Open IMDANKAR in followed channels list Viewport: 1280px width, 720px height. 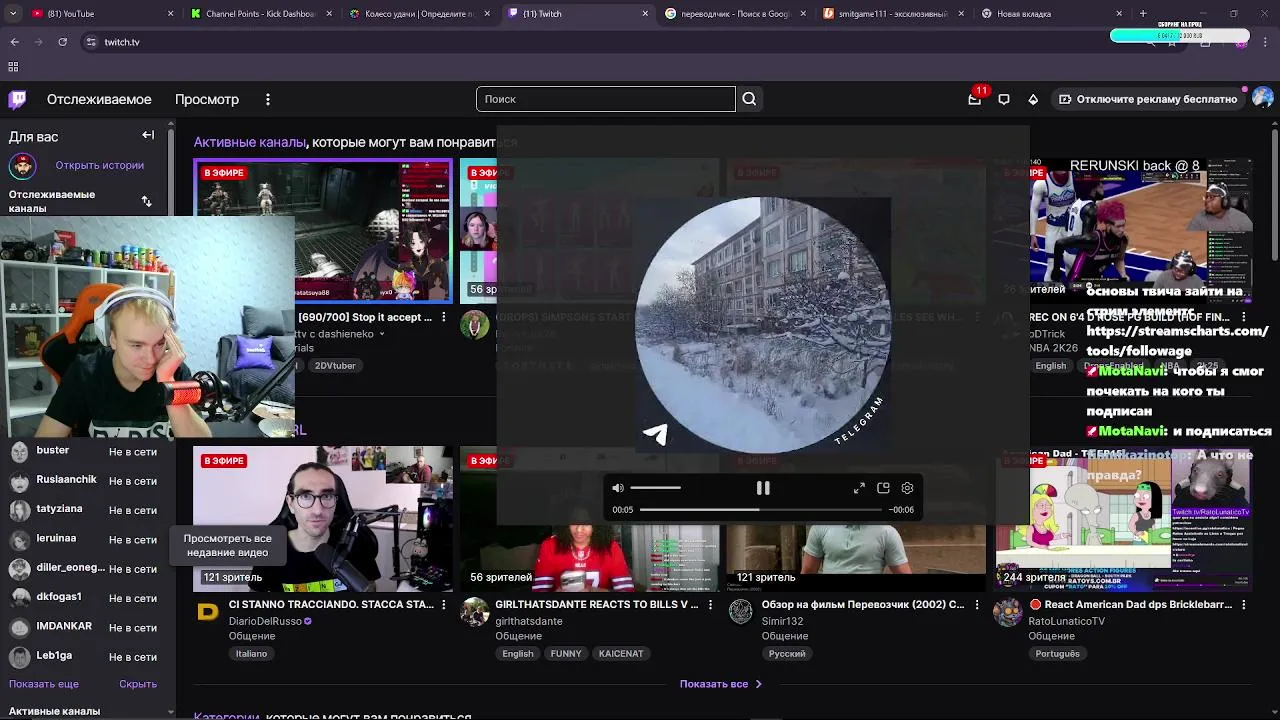(x=88, y=627)
